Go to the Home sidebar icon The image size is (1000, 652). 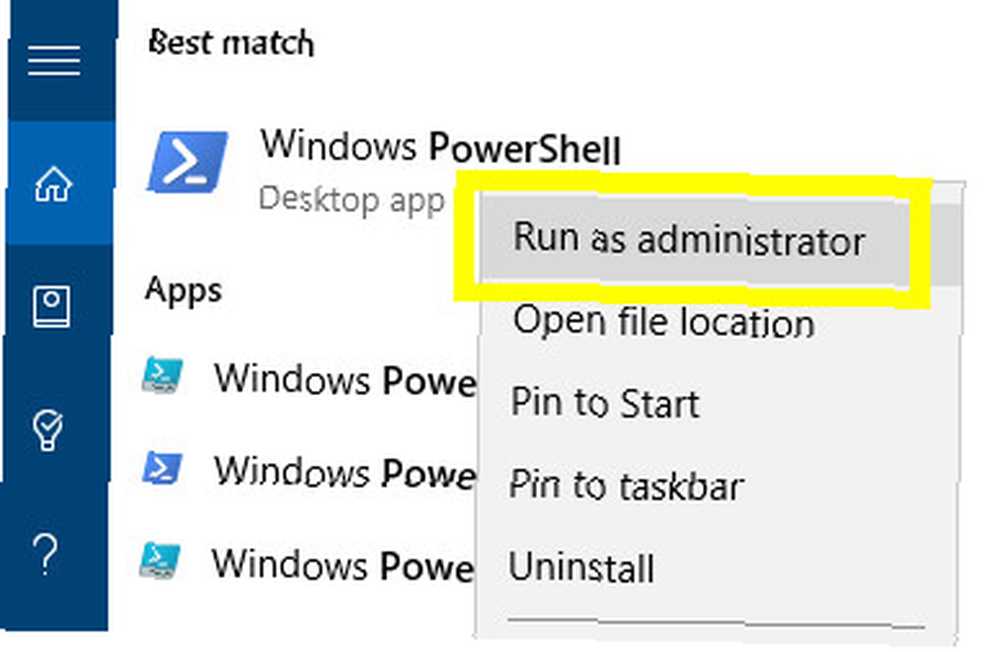click(x=54, y=184)
